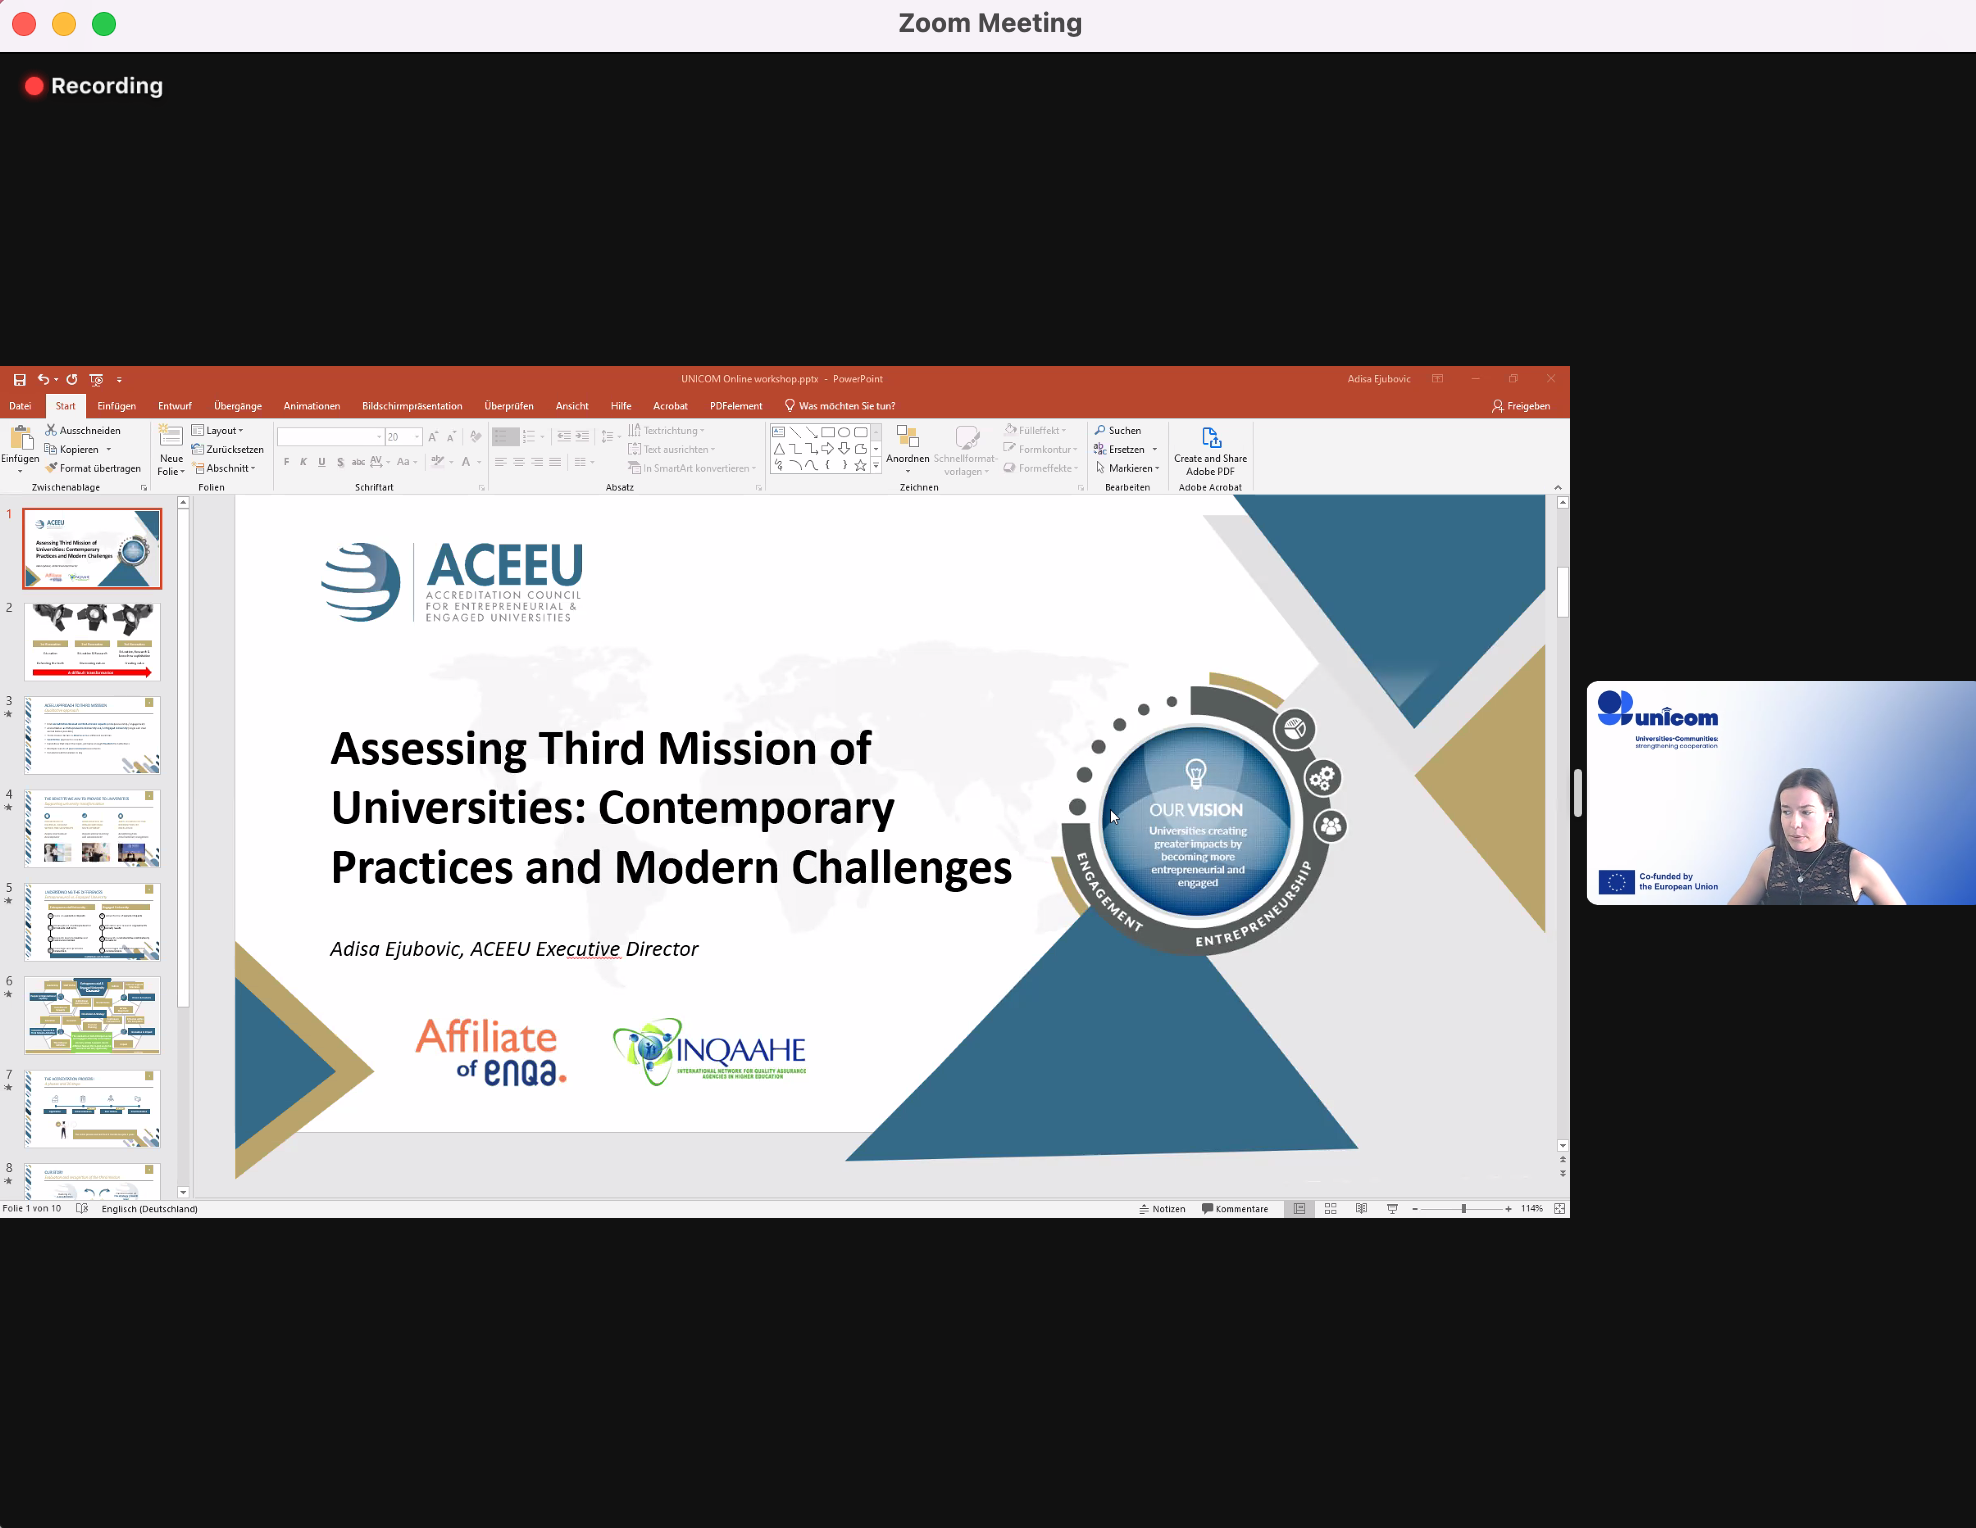Open the Datei menu tab

(x=20, y=406)
